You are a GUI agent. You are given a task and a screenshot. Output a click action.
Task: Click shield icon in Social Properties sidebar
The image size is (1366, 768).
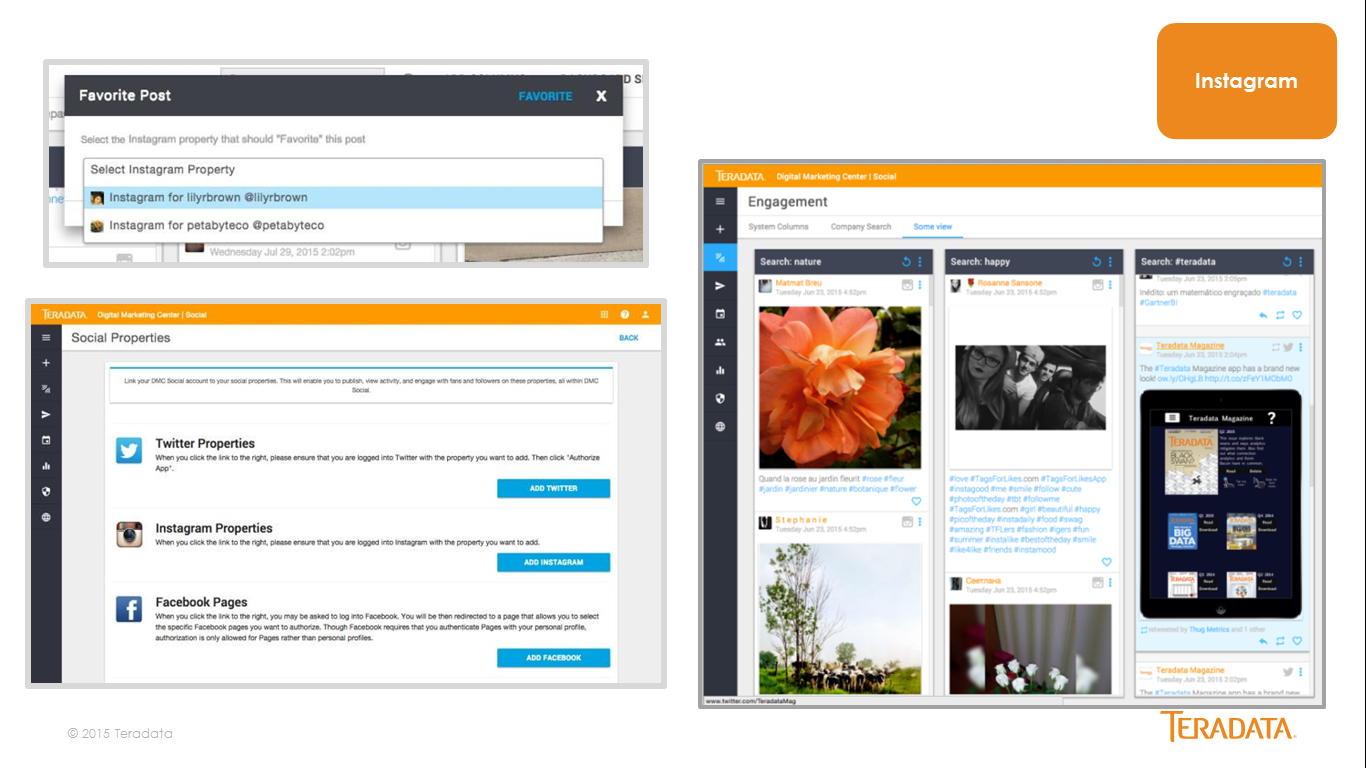pyautogui.click(x=46, y=492)
